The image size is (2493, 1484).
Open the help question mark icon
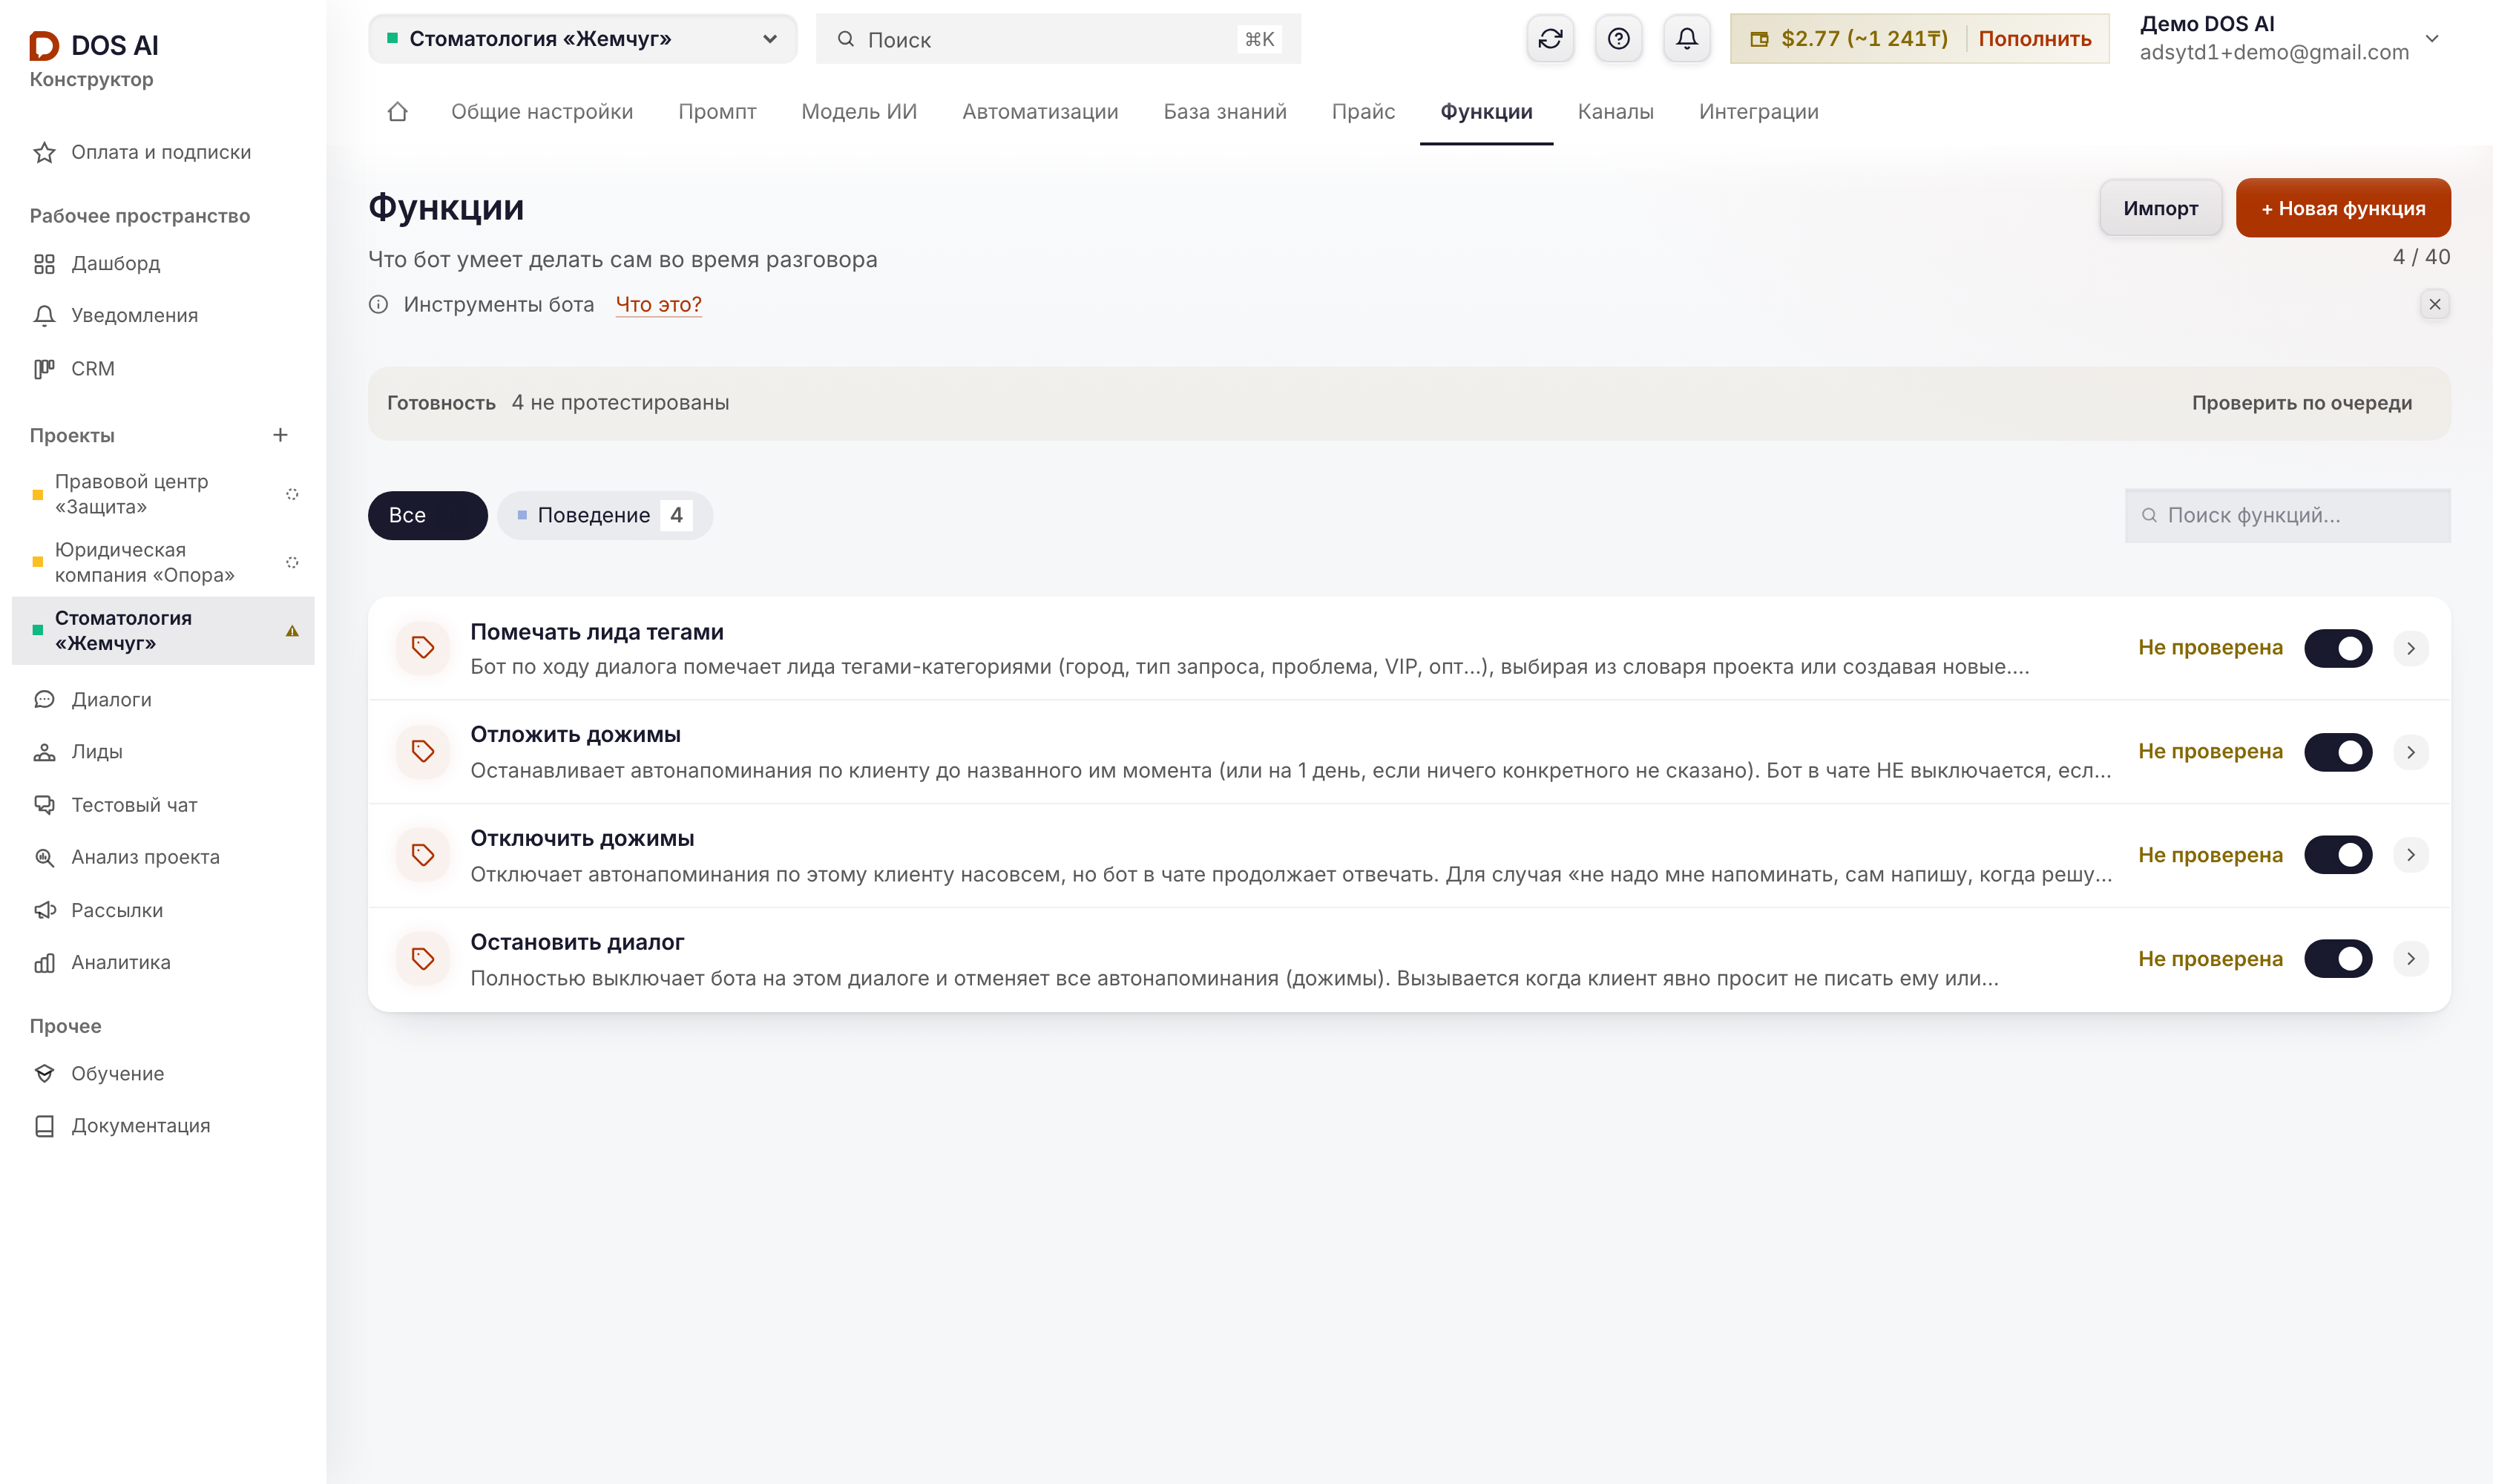pyautogui.click(x=1618, y=39)
